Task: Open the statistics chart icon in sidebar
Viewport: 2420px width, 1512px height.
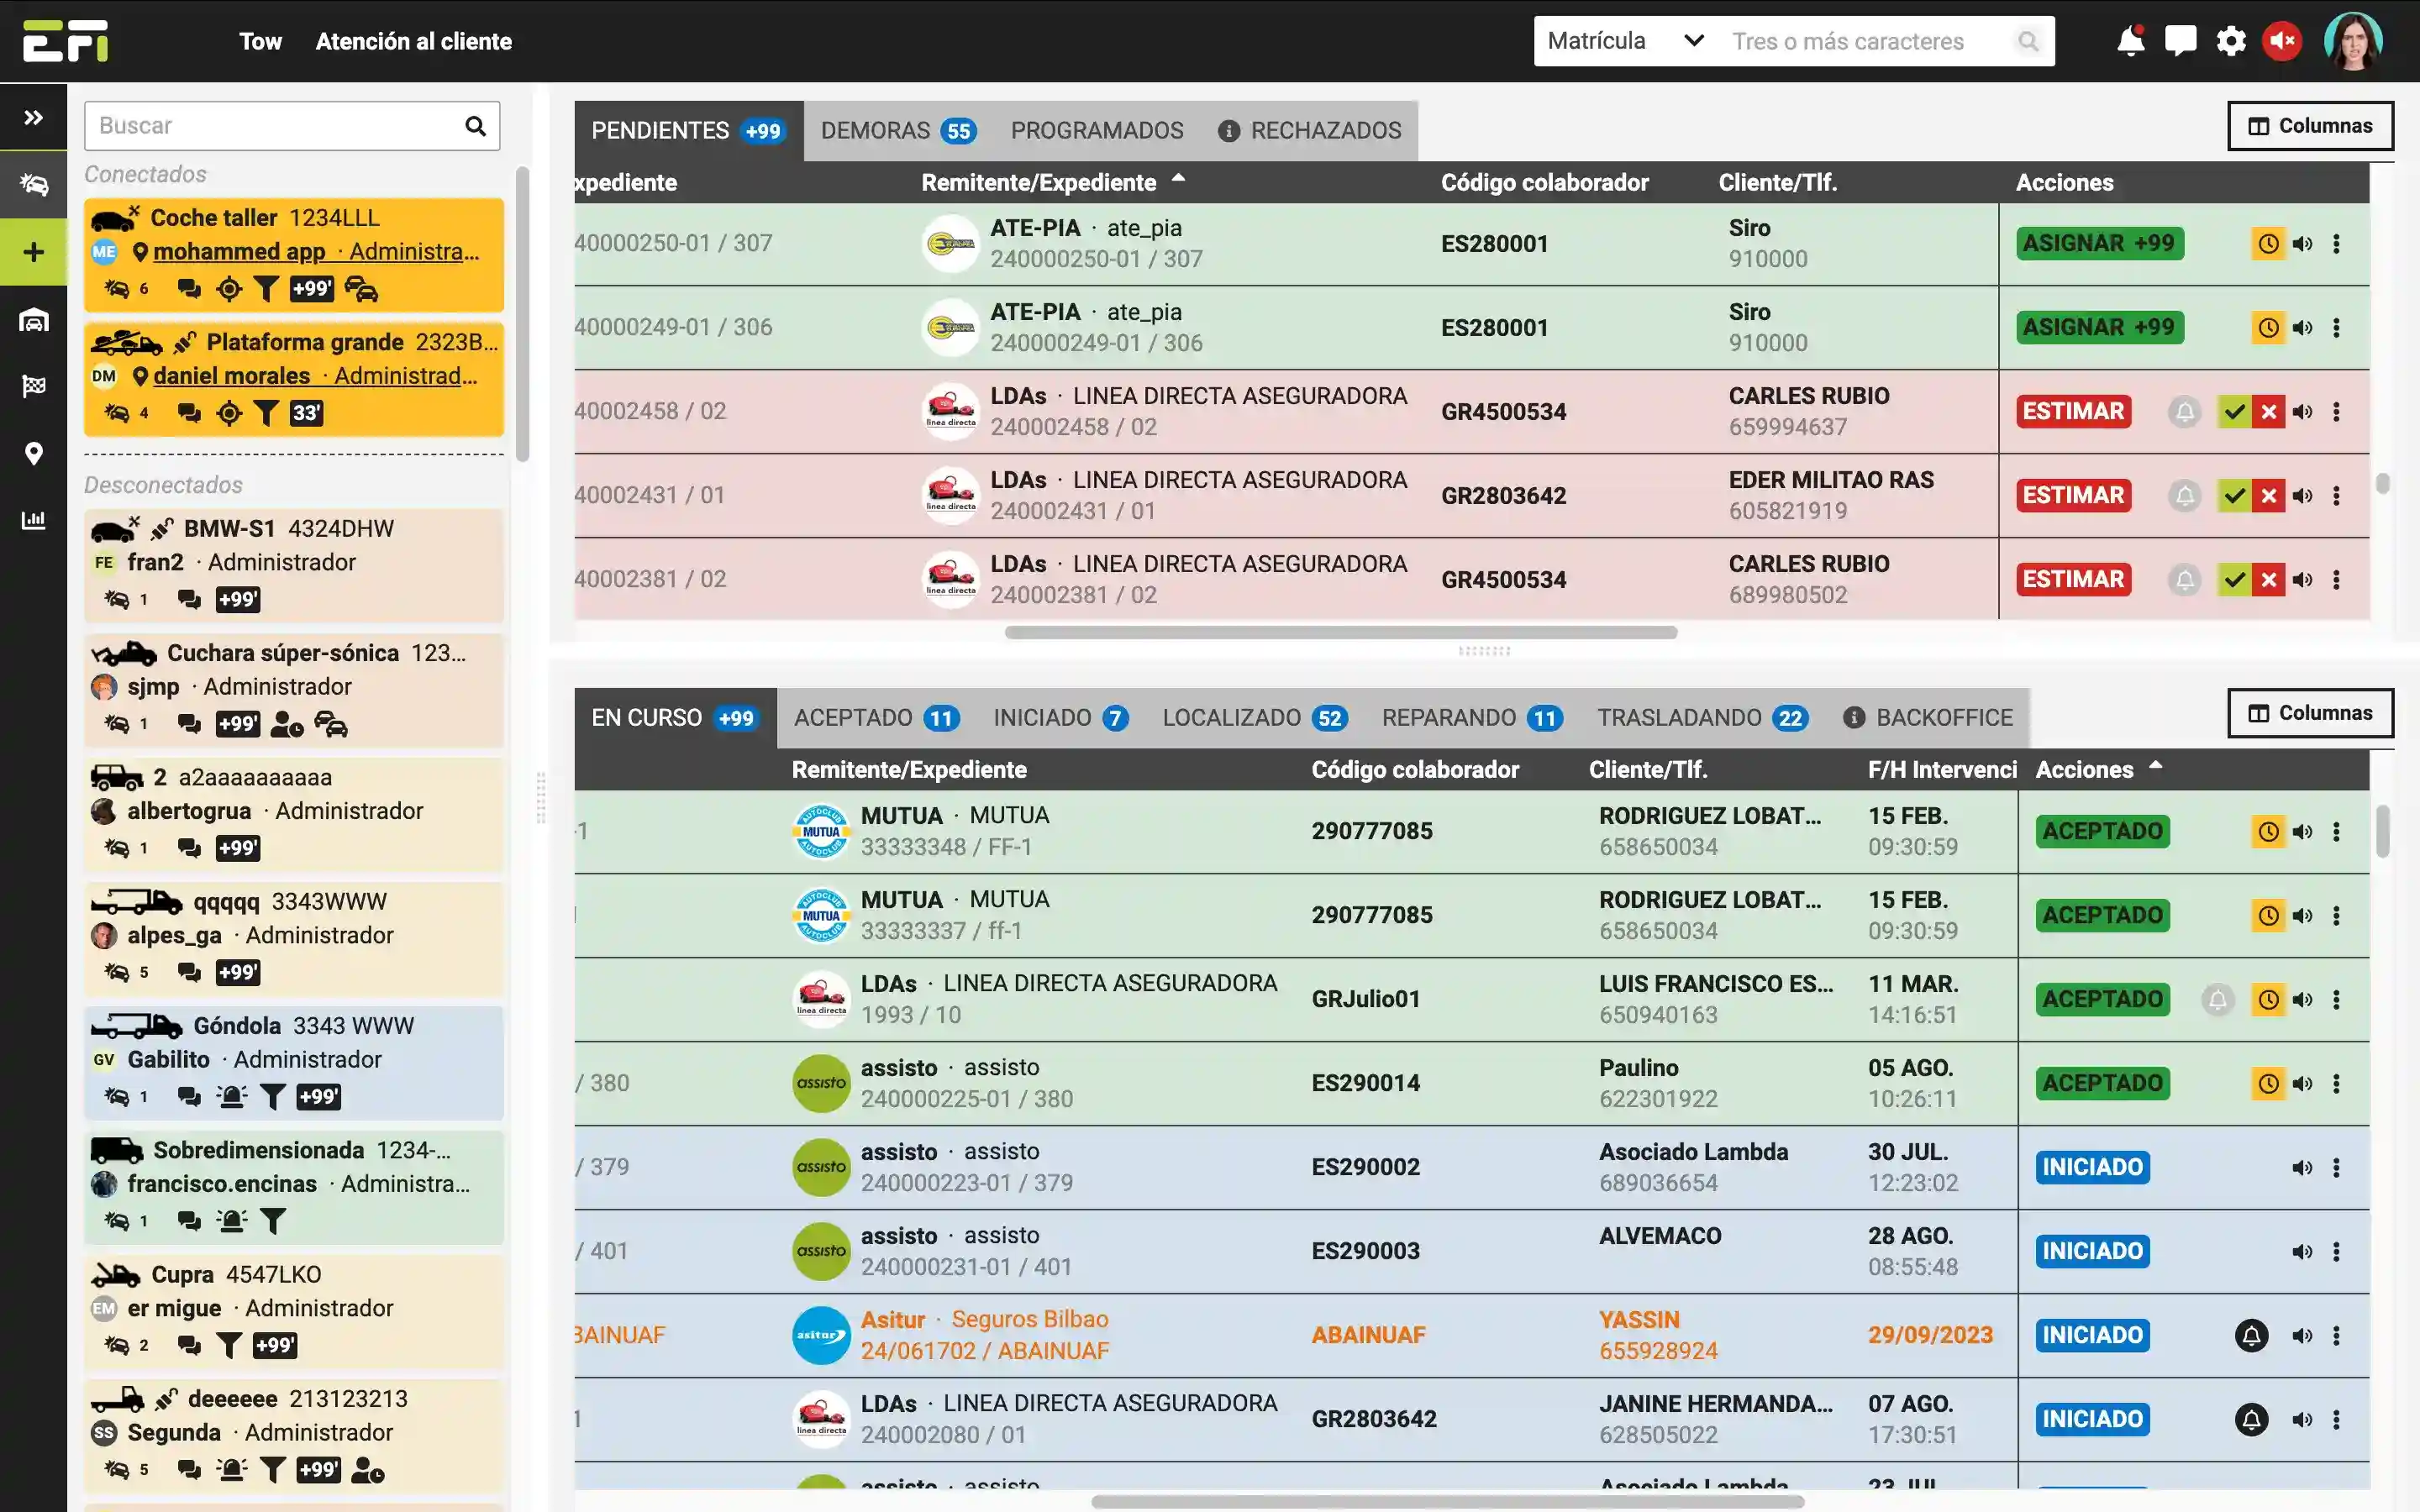Action: point(33,520)
